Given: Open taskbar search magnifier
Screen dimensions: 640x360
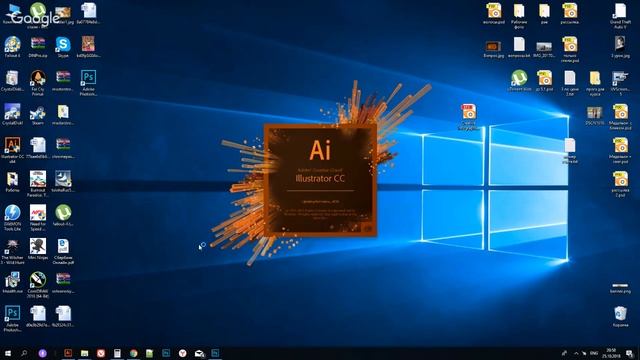Looking at the screenshot, I should coord(24,353).
